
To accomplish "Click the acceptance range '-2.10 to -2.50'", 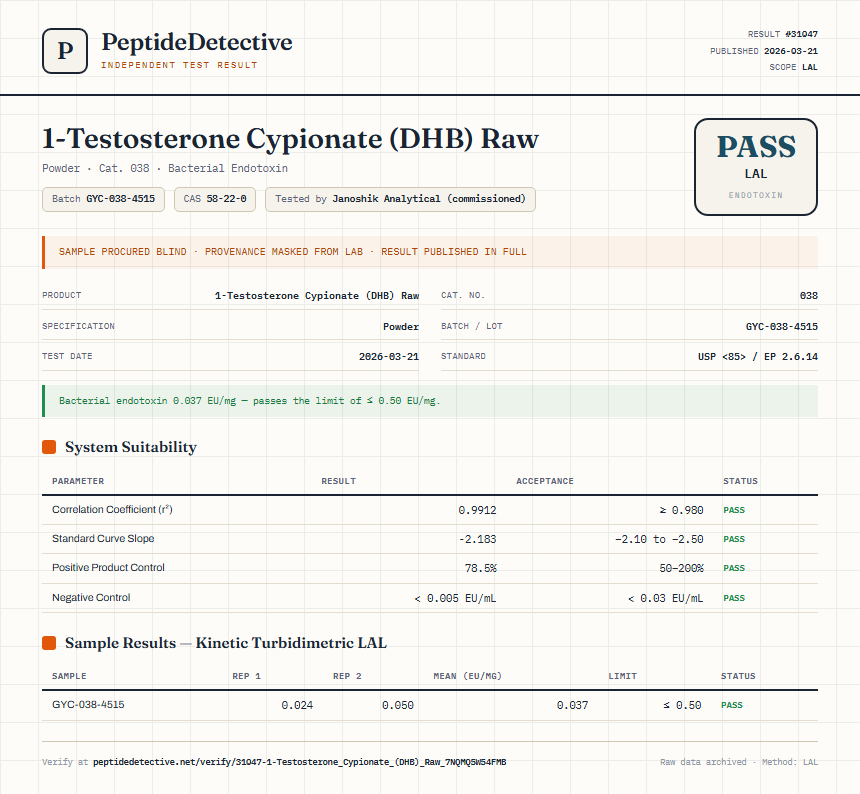I will pos(659,539).
